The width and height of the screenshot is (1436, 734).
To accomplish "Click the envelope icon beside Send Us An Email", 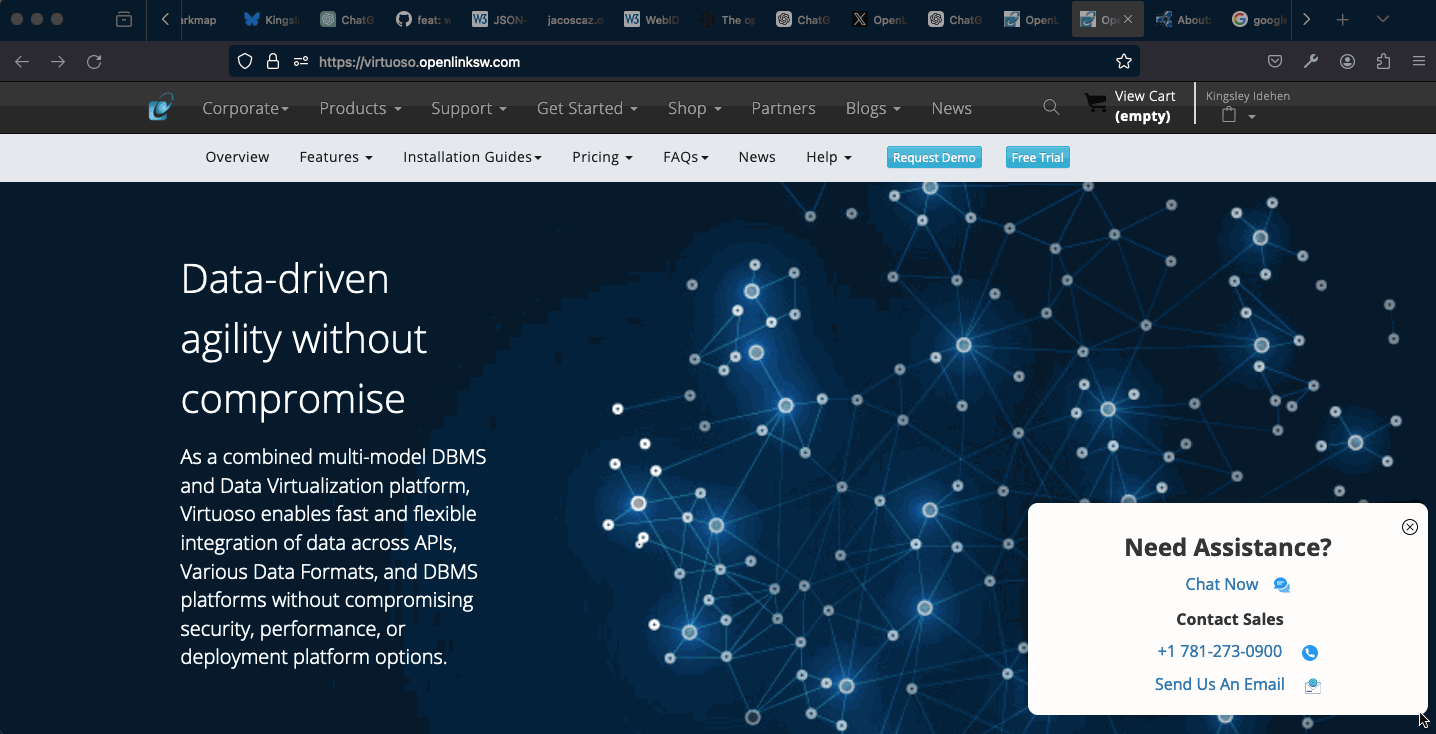I will 1313,685.
